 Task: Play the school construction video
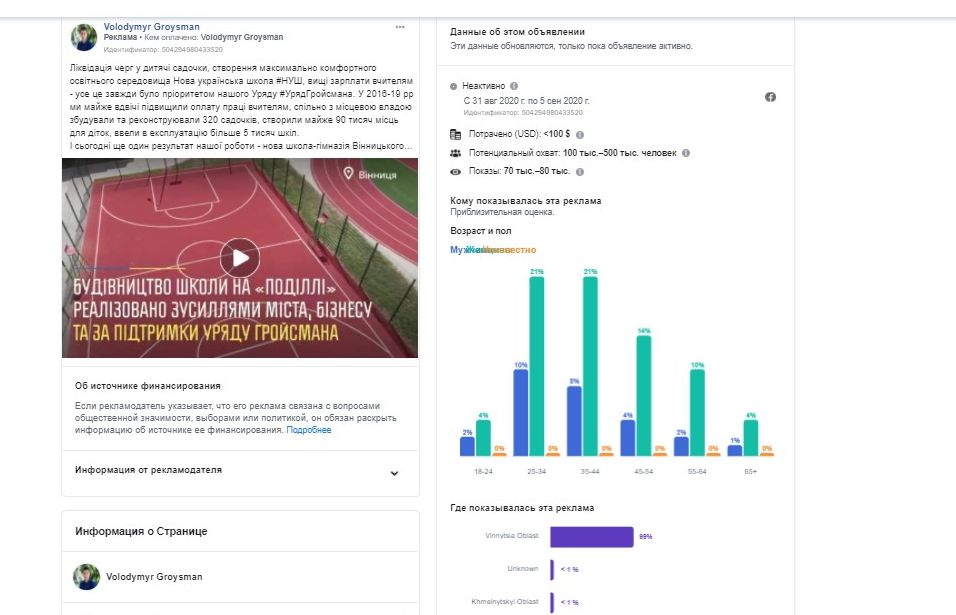tap(240, 258)
